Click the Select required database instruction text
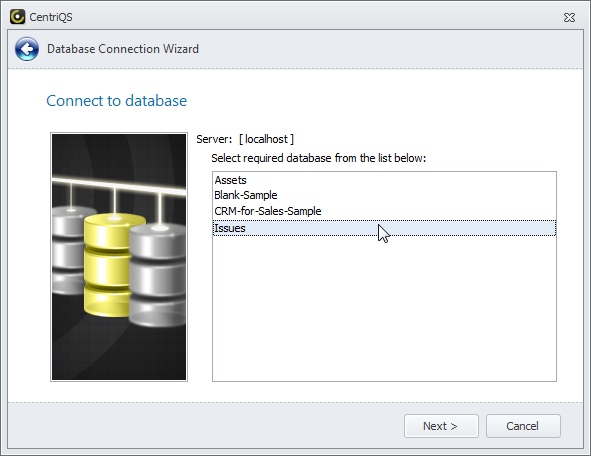 pos(318,158)
